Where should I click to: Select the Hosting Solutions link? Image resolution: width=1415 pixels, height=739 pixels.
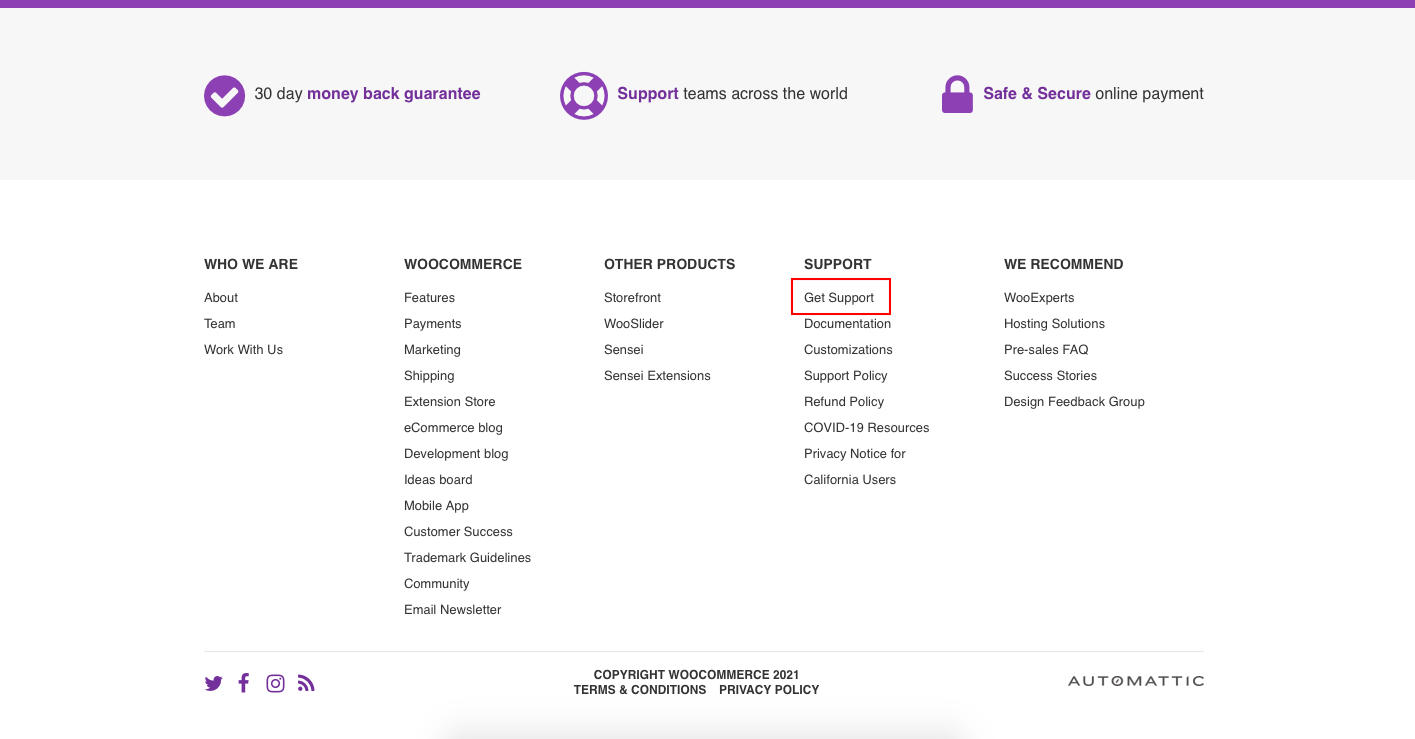click(1054, 324)
